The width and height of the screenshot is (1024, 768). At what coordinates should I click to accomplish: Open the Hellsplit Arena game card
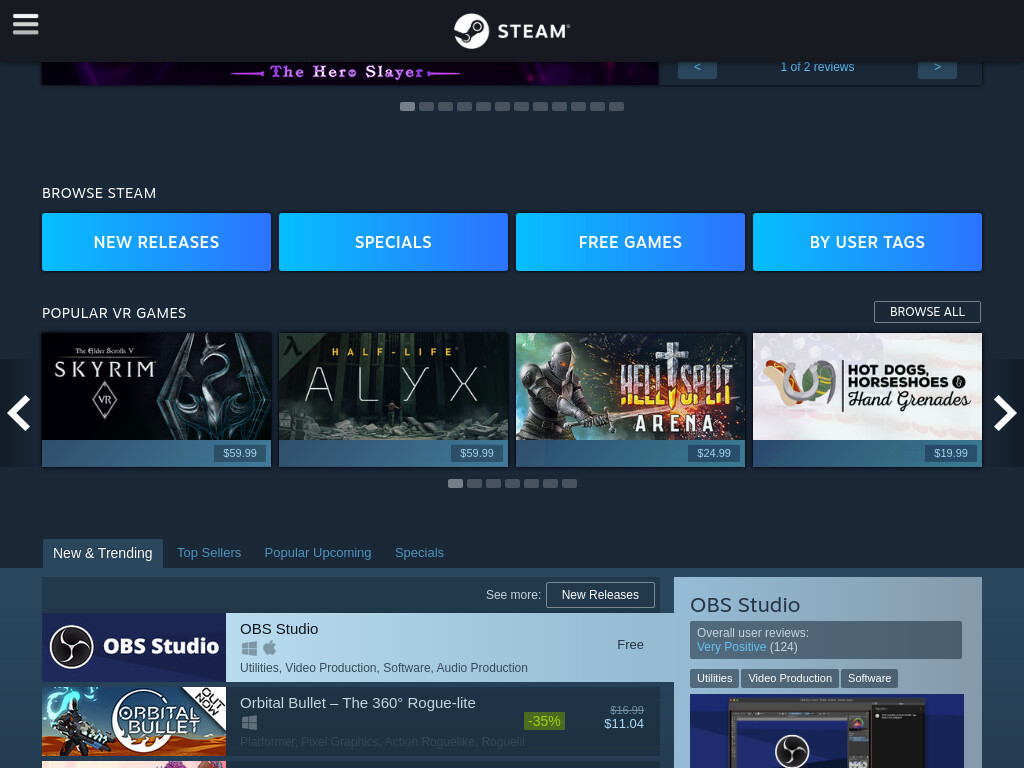630,400
